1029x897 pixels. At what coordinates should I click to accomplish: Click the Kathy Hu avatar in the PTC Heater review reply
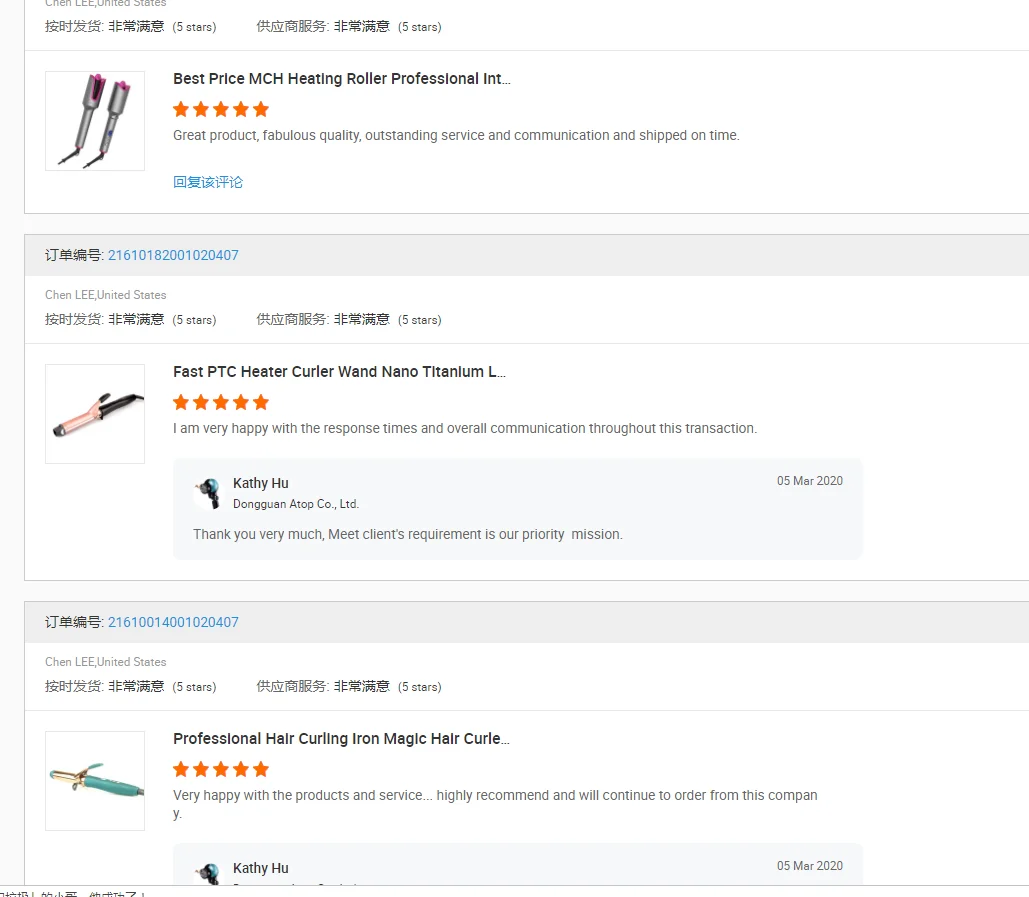(208, 493)
